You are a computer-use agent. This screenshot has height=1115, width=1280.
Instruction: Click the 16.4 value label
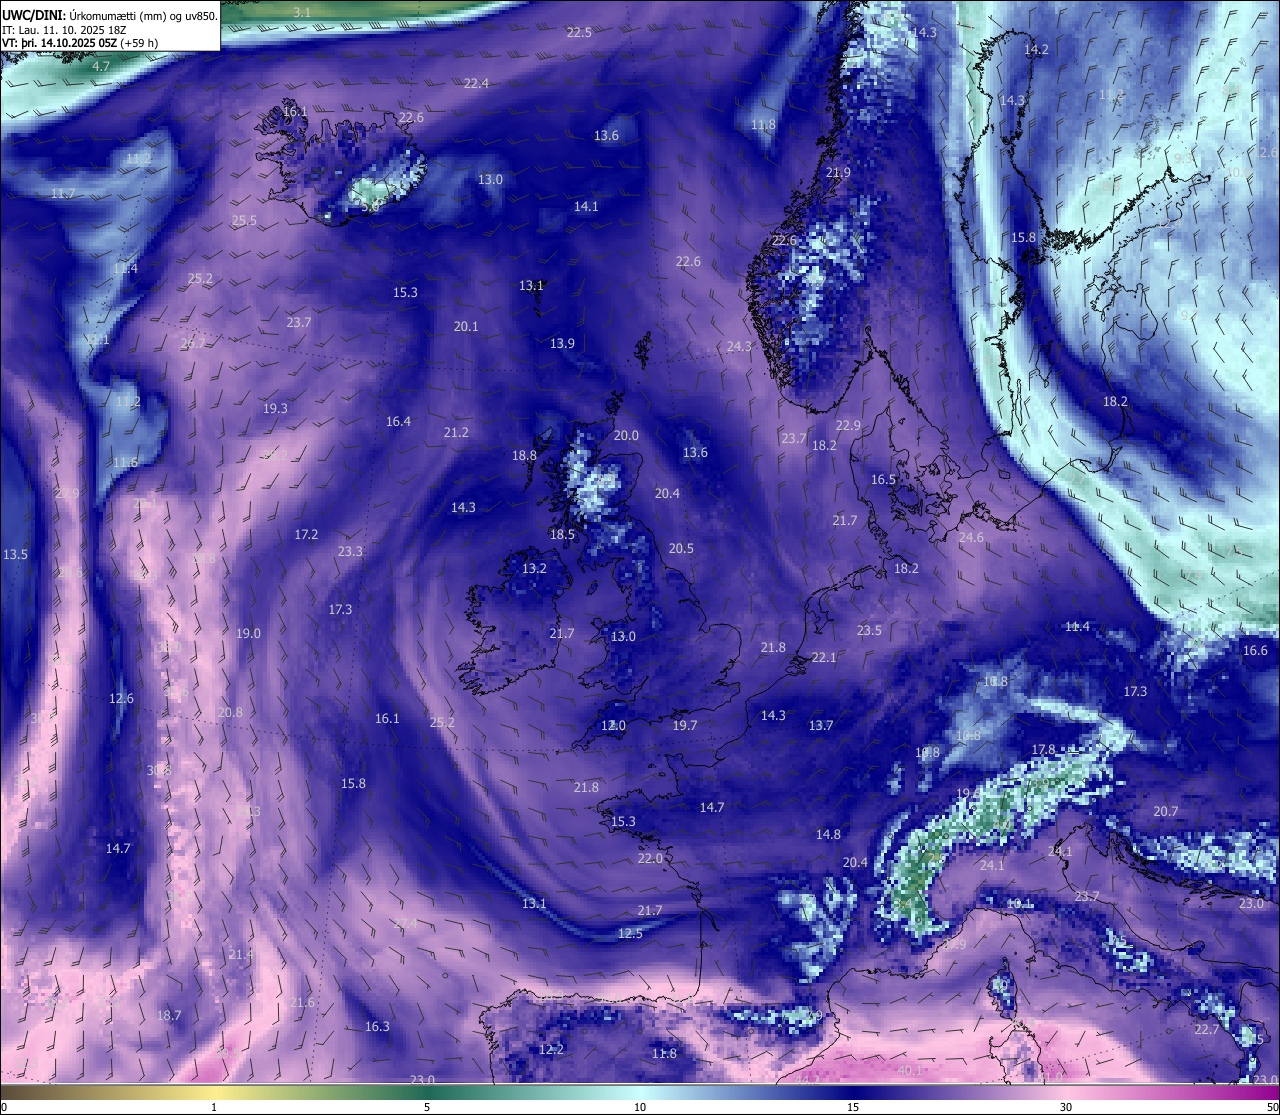398,422
